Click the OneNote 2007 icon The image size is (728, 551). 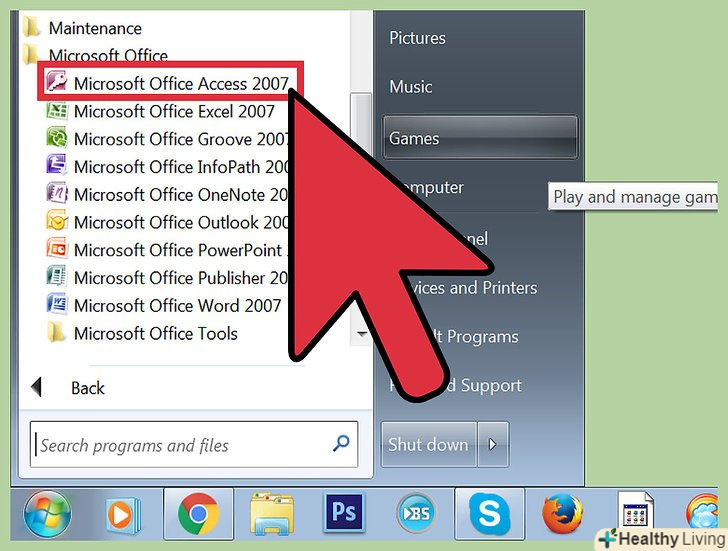(x=57, y=193)
